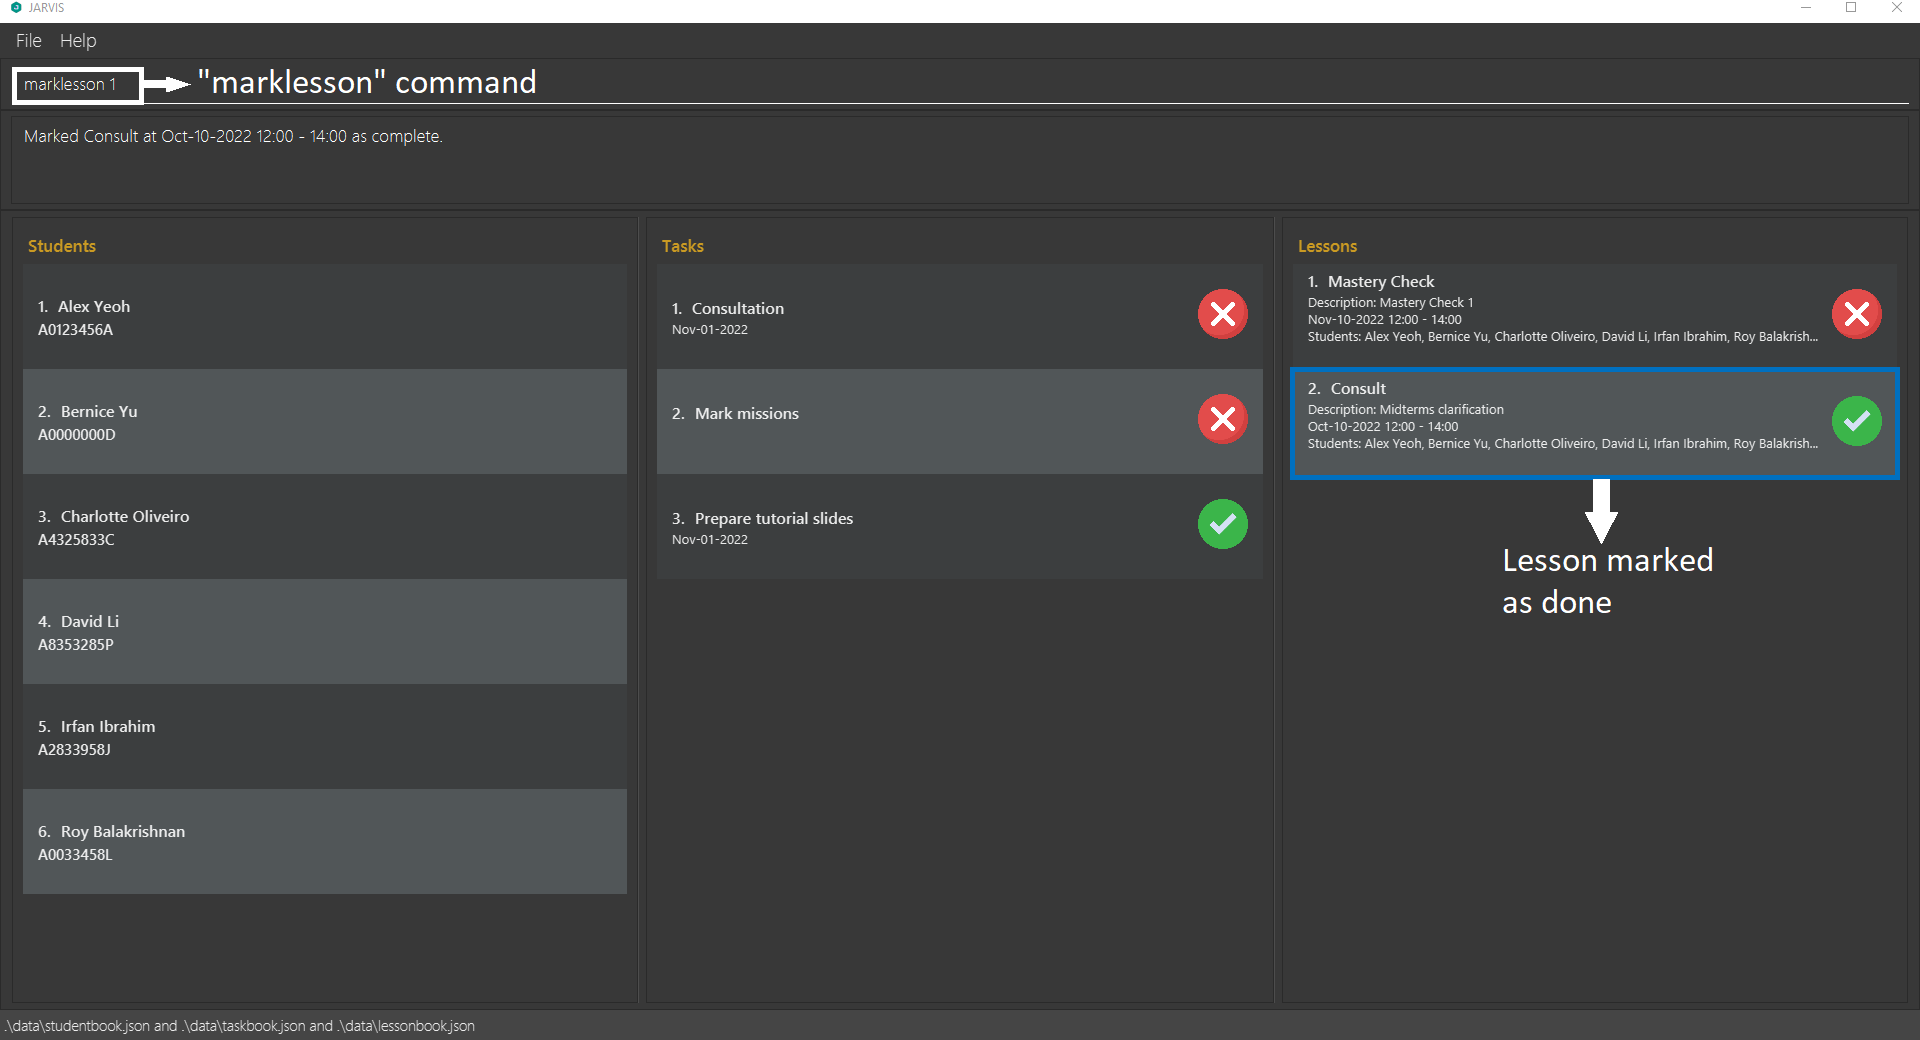This screenshot has width=1920, height=1040.
Task: Minimize the JARVIS window
Action: (x=1806, y=8)
